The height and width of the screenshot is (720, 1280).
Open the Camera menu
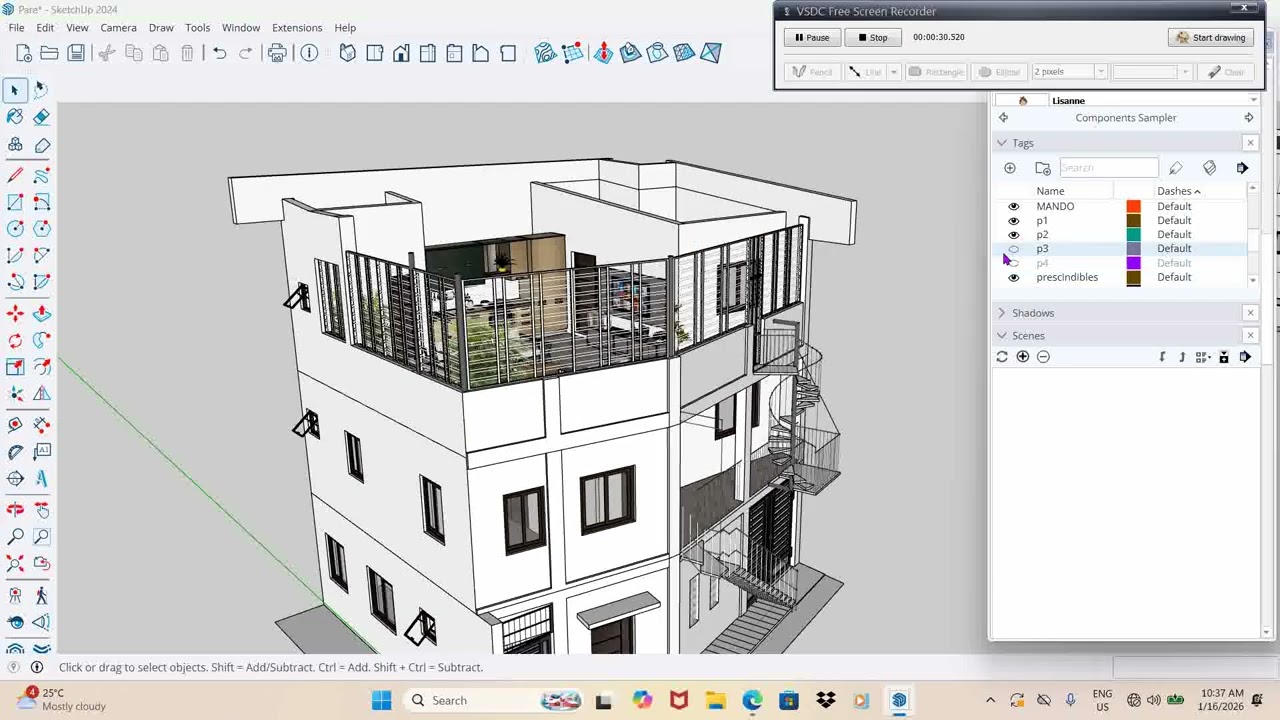click(118, 28)
